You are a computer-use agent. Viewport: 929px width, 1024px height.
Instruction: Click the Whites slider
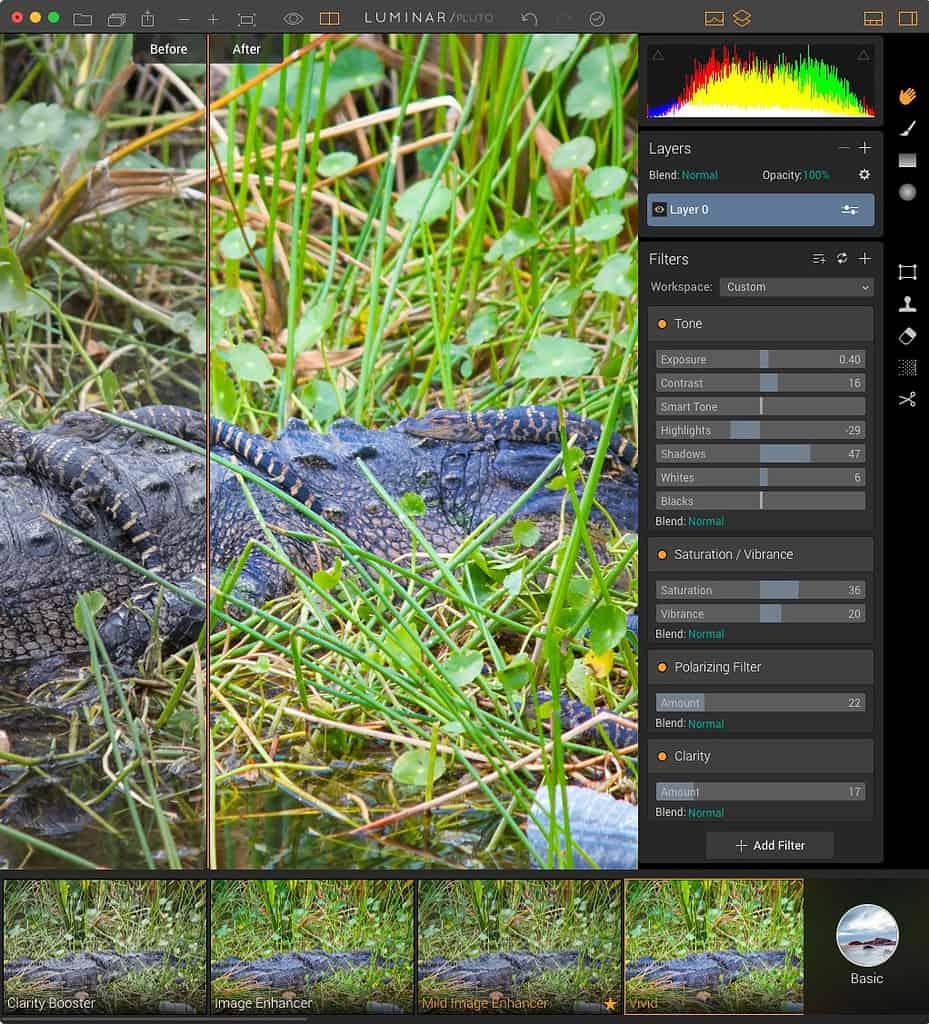tap(761, 477)
